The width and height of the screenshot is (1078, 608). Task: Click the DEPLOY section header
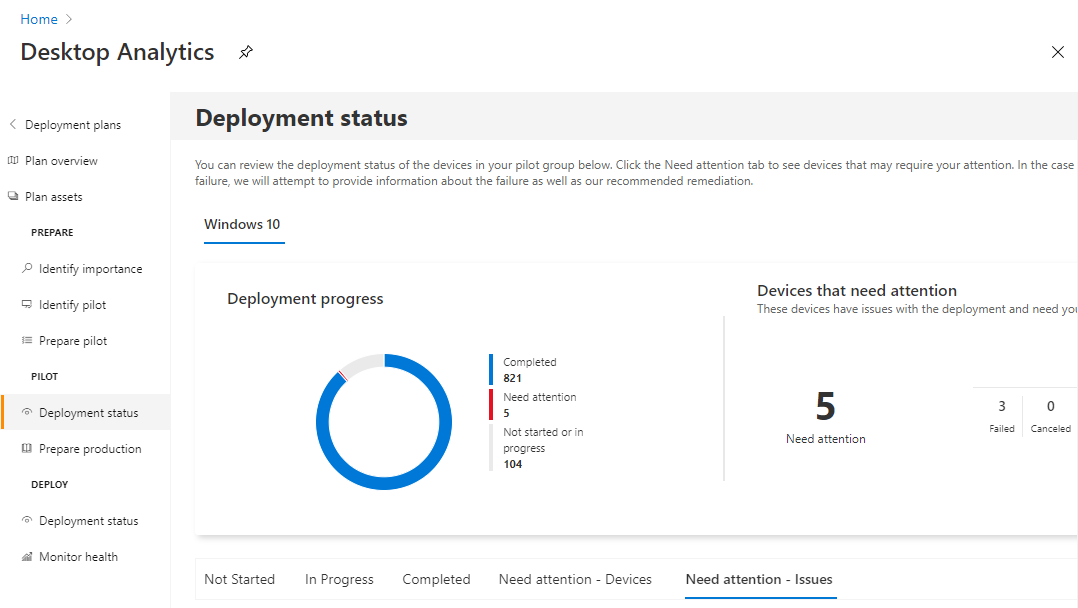pos(50,484)
